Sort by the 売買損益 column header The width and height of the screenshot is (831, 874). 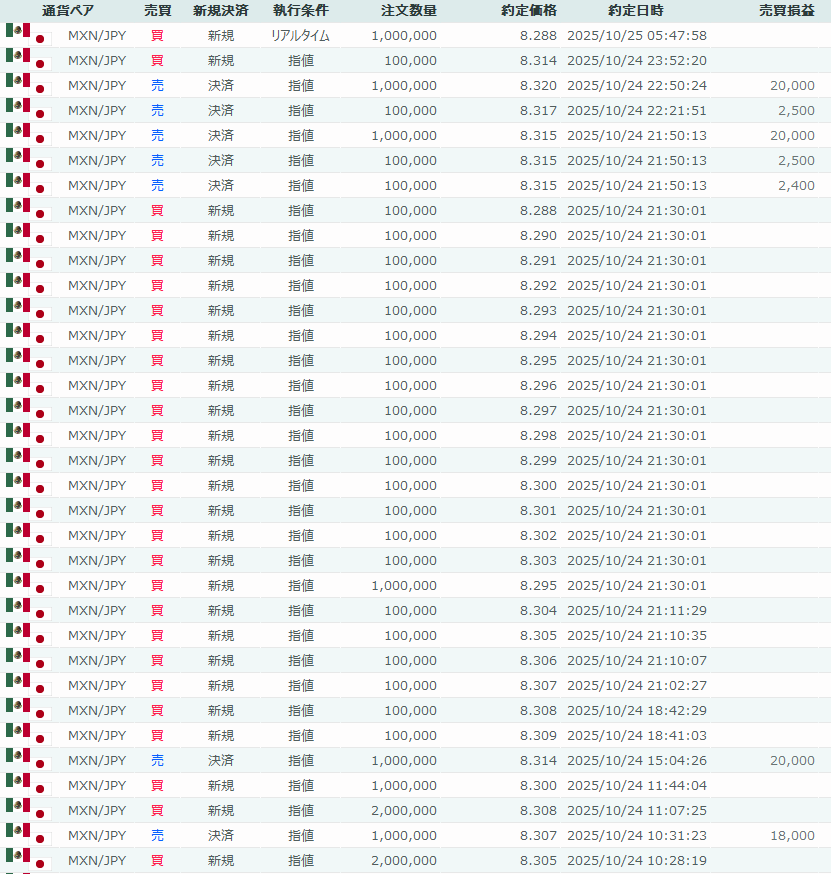point(786,11)
